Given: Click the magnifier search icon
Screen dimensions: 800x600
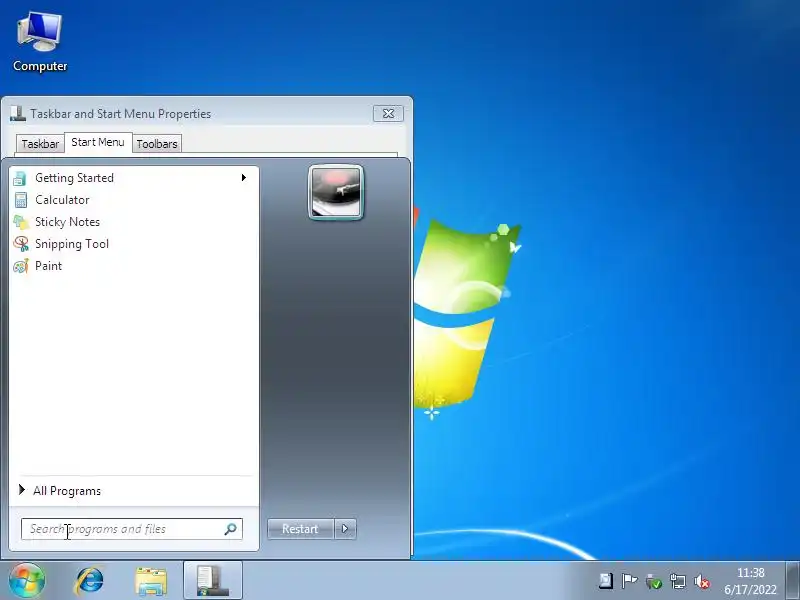Looking at the screenshot, I should pos(231,529).
